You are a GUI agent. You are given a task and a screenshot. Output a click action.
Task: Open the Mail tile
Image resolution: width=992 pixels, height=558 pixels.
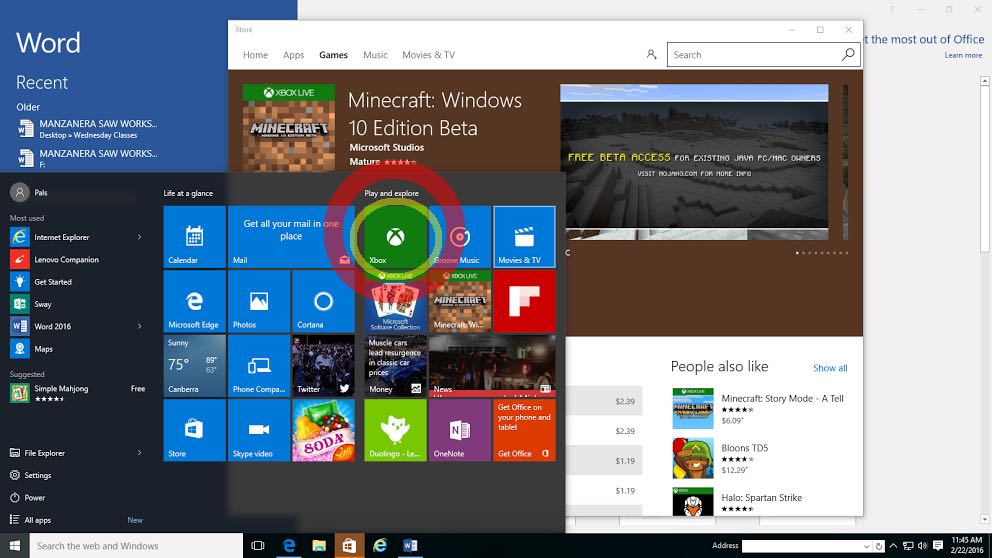coord(291,237)
